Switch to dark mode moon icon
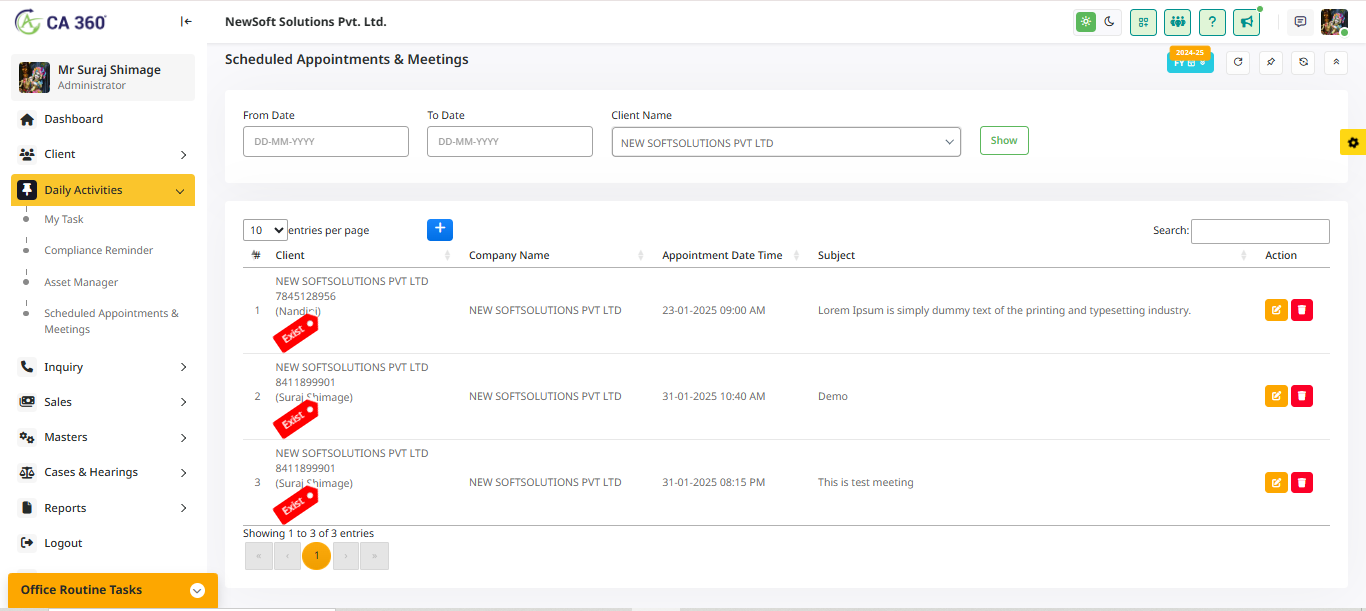 1109,22
